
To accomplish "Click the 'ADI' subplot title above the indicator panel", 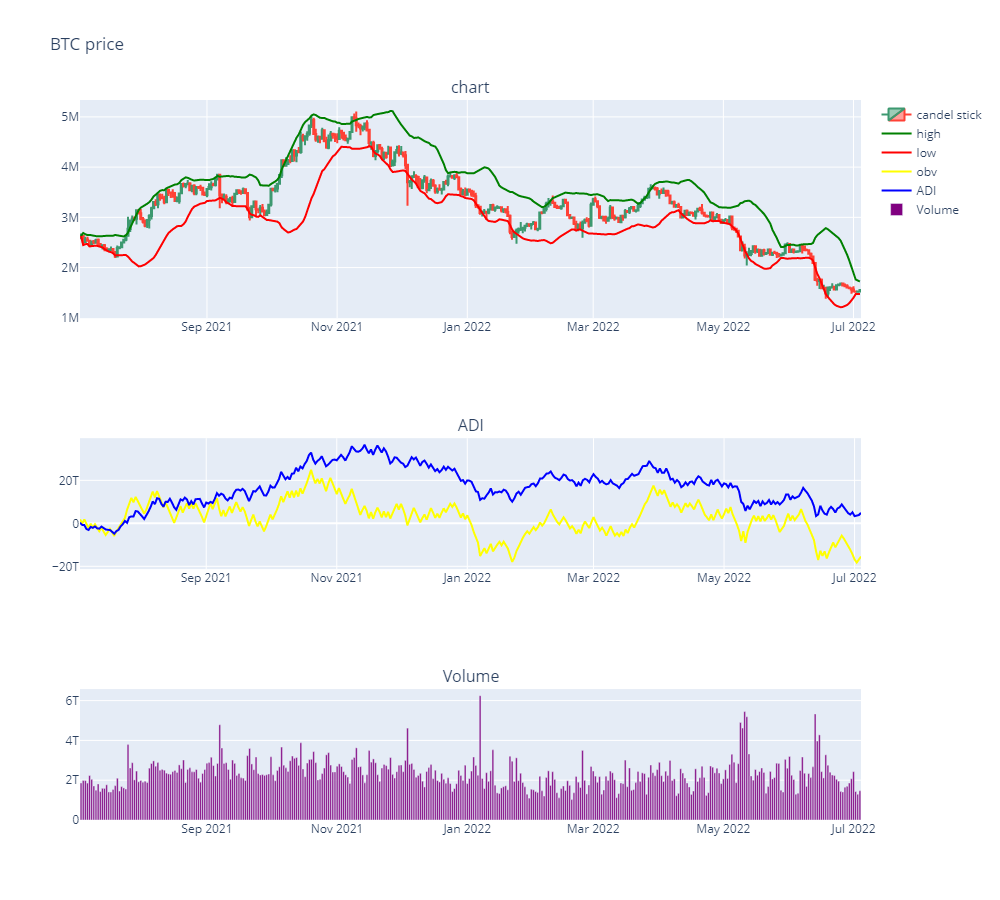I will 470,426.
